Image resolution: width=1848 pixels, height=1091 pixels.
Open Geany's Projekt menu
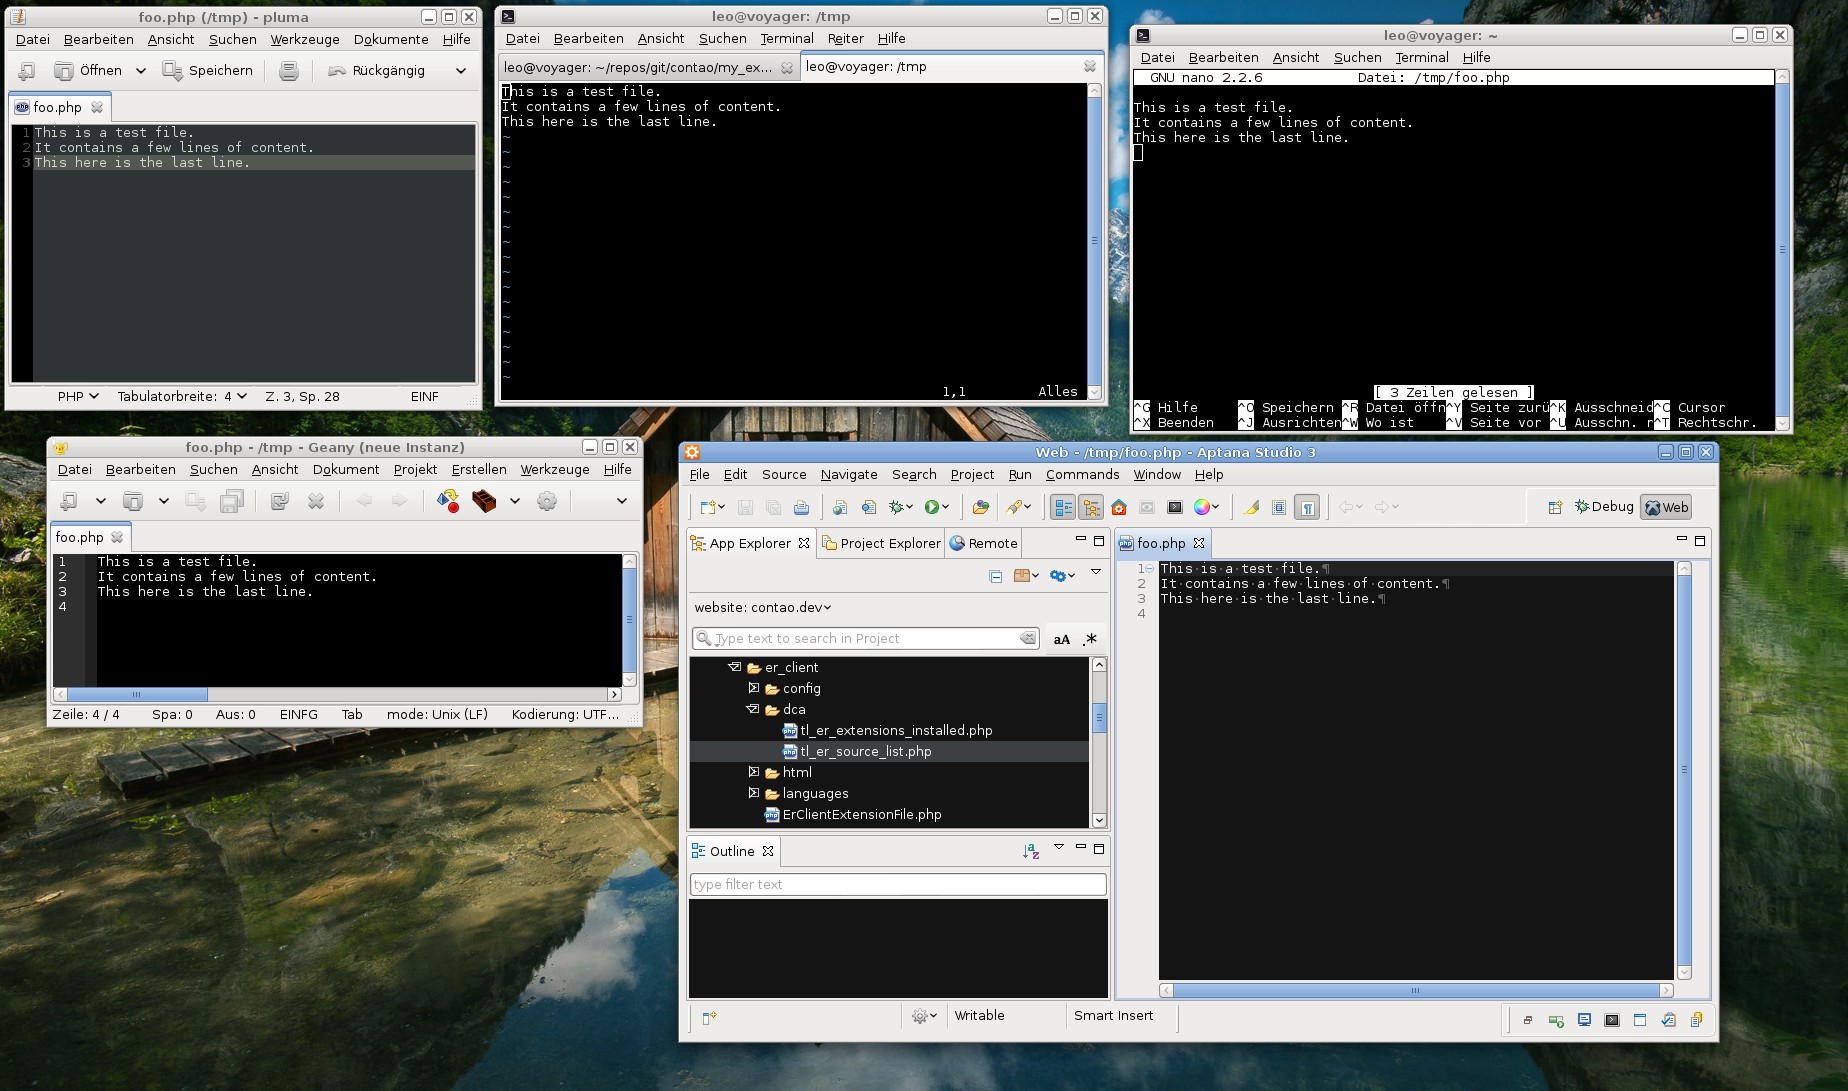[415, 469]
